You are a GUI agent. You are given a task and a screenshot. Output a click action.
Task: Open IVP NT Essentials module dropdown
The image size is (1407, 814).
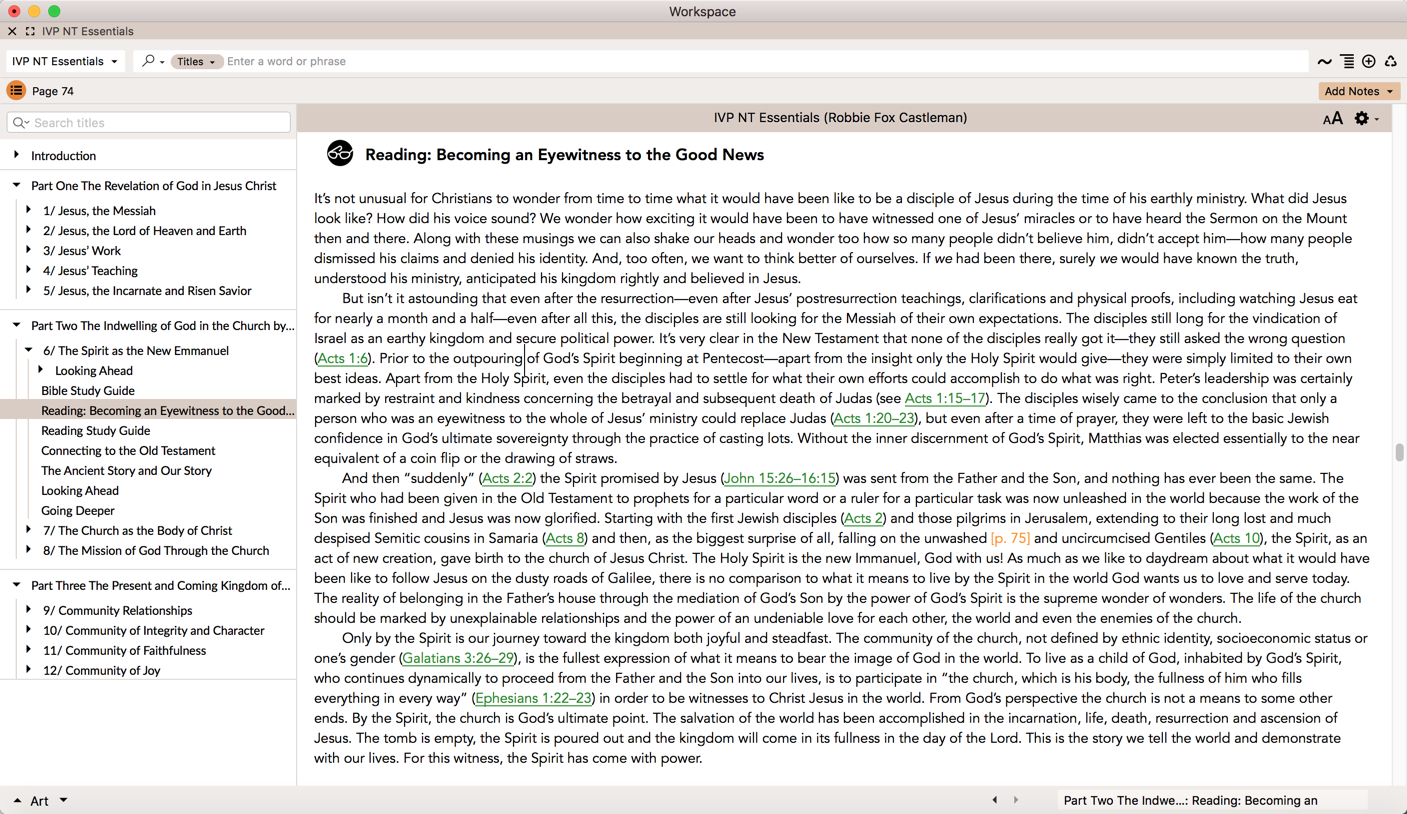pyautogui.click(x=65, y=61)
